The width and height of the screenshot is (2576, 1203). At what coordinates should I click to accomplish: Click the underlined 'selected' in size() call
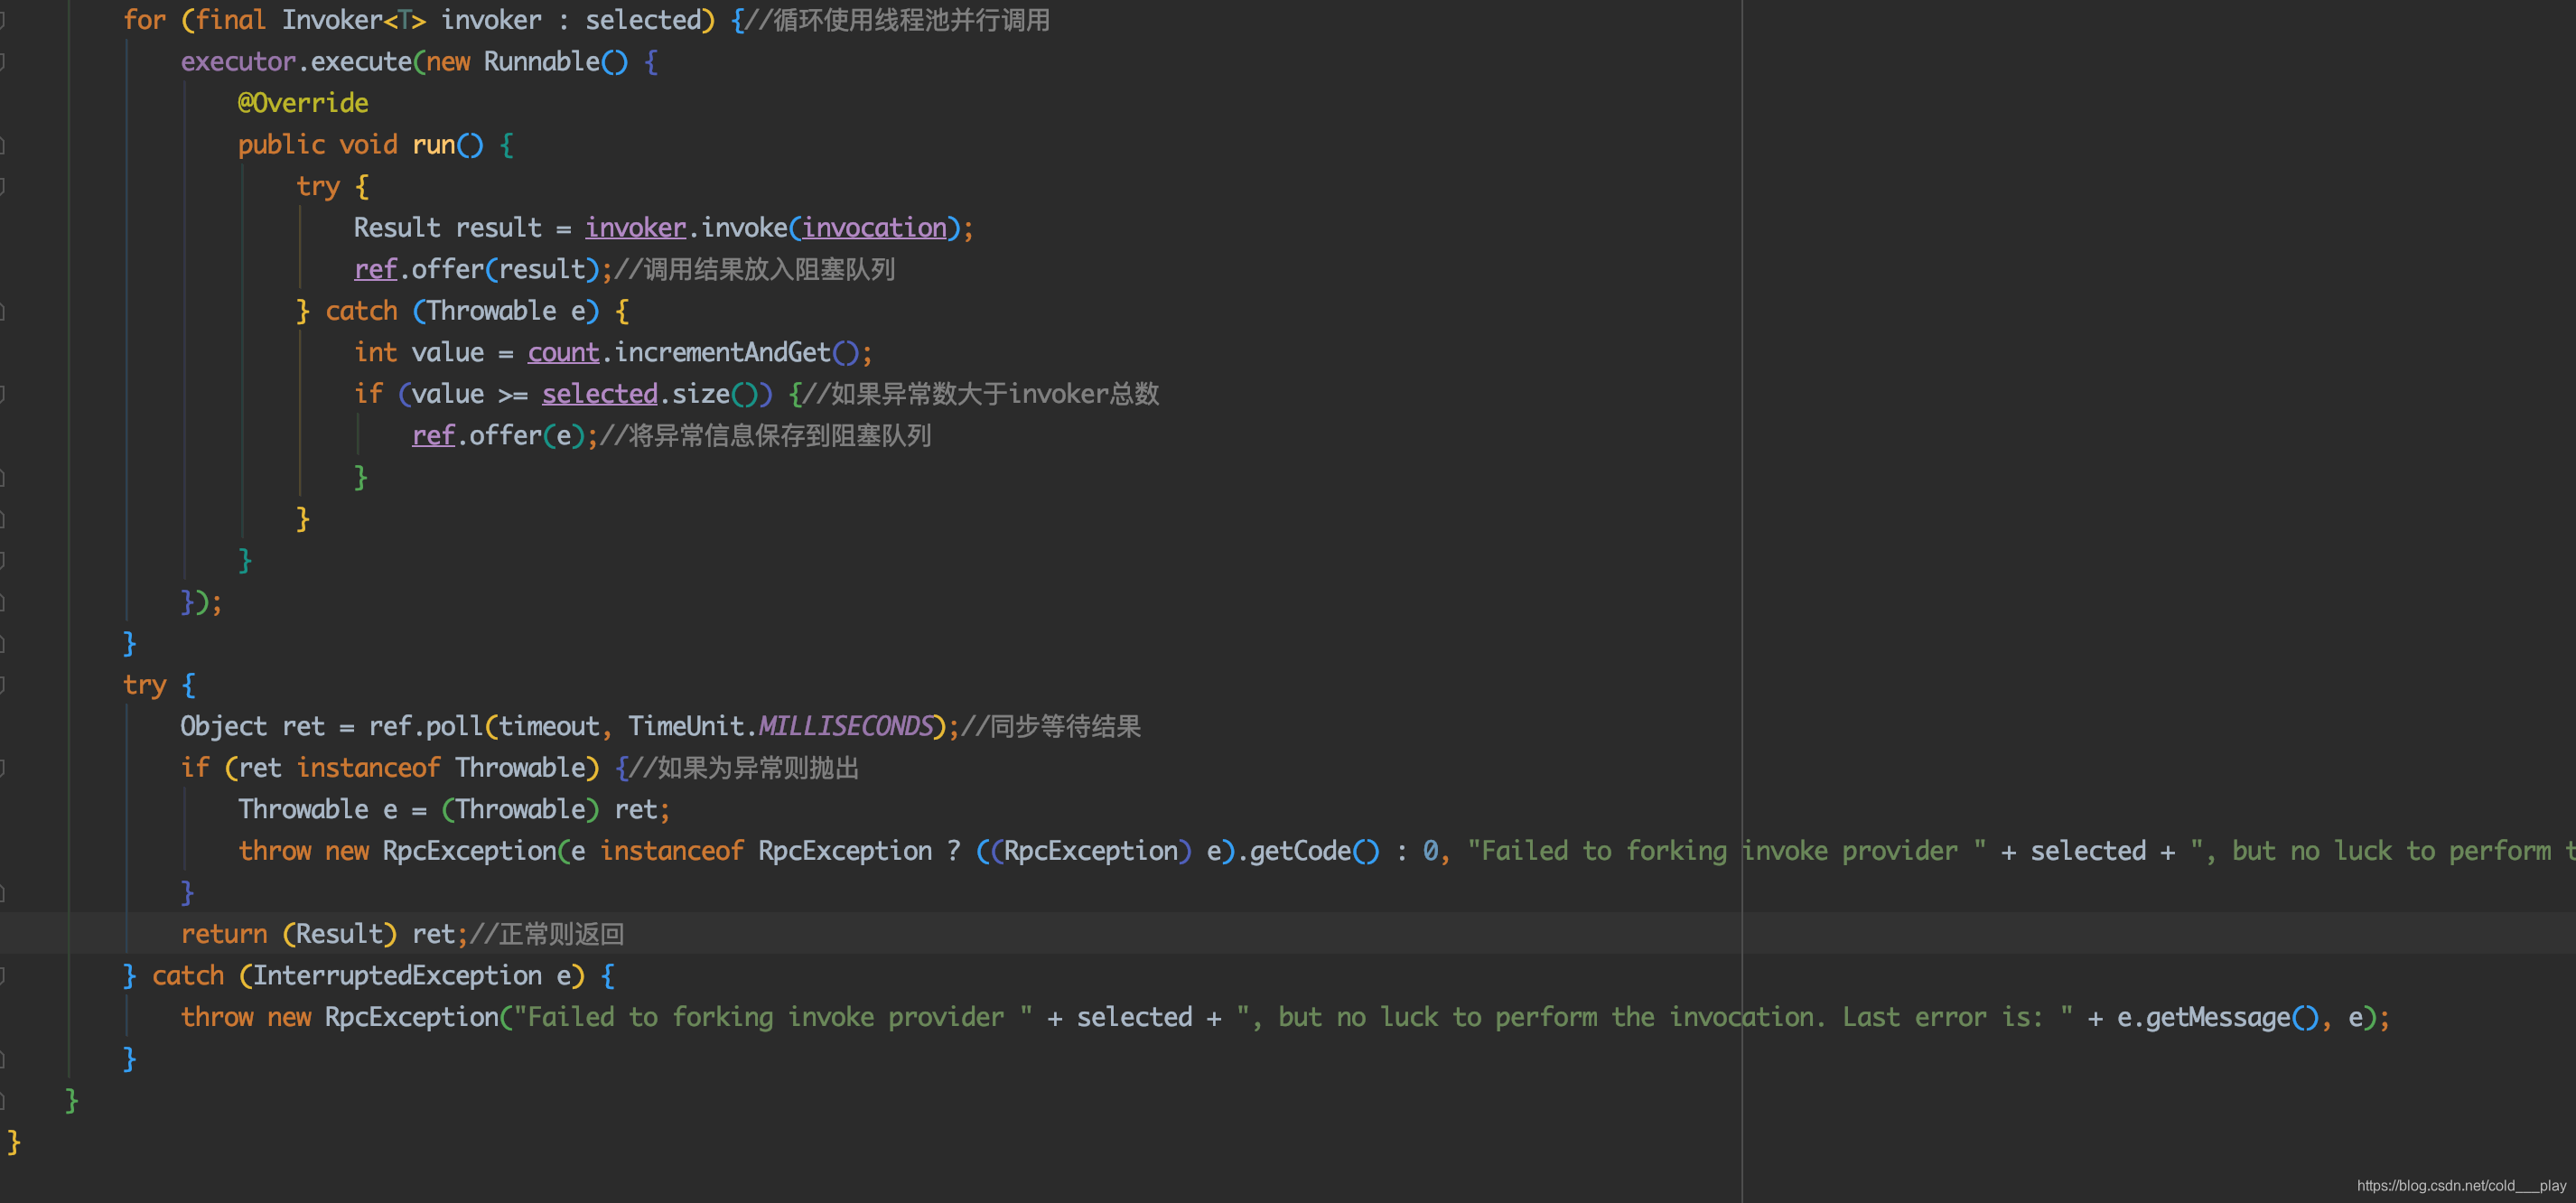tap(599, 394)
